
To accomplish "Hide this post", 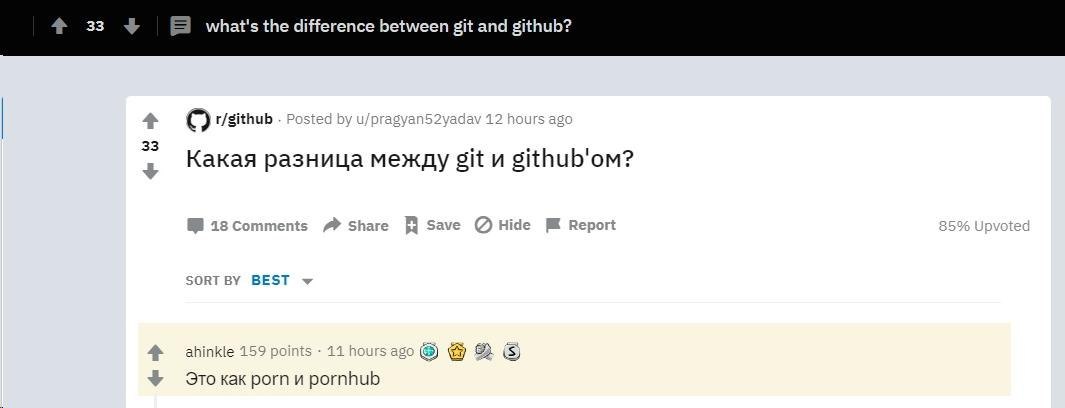I will (x=503, y=225).
